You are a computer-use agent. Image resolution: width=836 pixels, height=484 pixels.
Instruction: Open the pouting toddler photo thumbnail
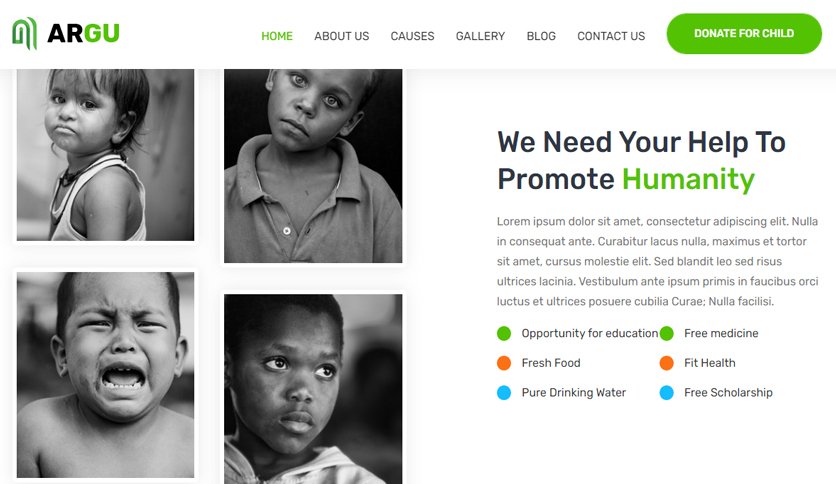pyautogui.click(x=106, y=155)
